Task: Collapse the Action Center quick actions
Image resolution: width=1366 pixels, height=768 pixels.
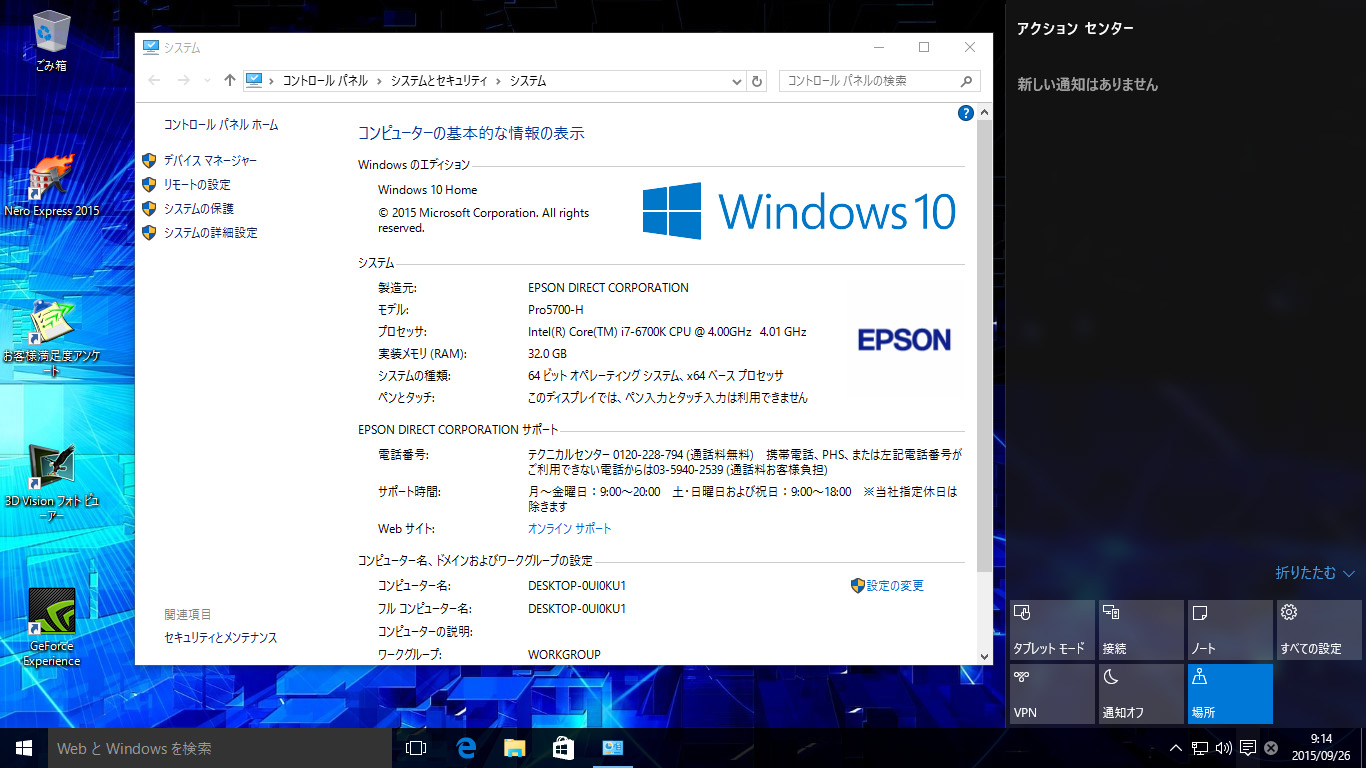Action: click(1315, 573)
